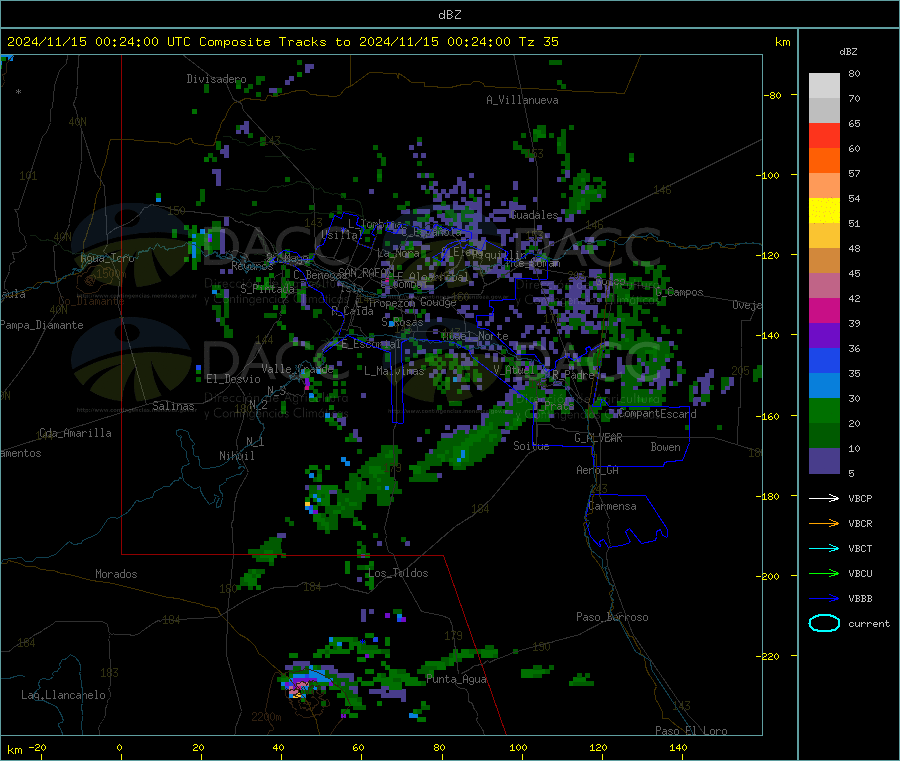Image resolution: width=900 pixels, height=761 pixels.
Task: Click the magenta 42 dBZ legend swatch
Action: (824, 310)
